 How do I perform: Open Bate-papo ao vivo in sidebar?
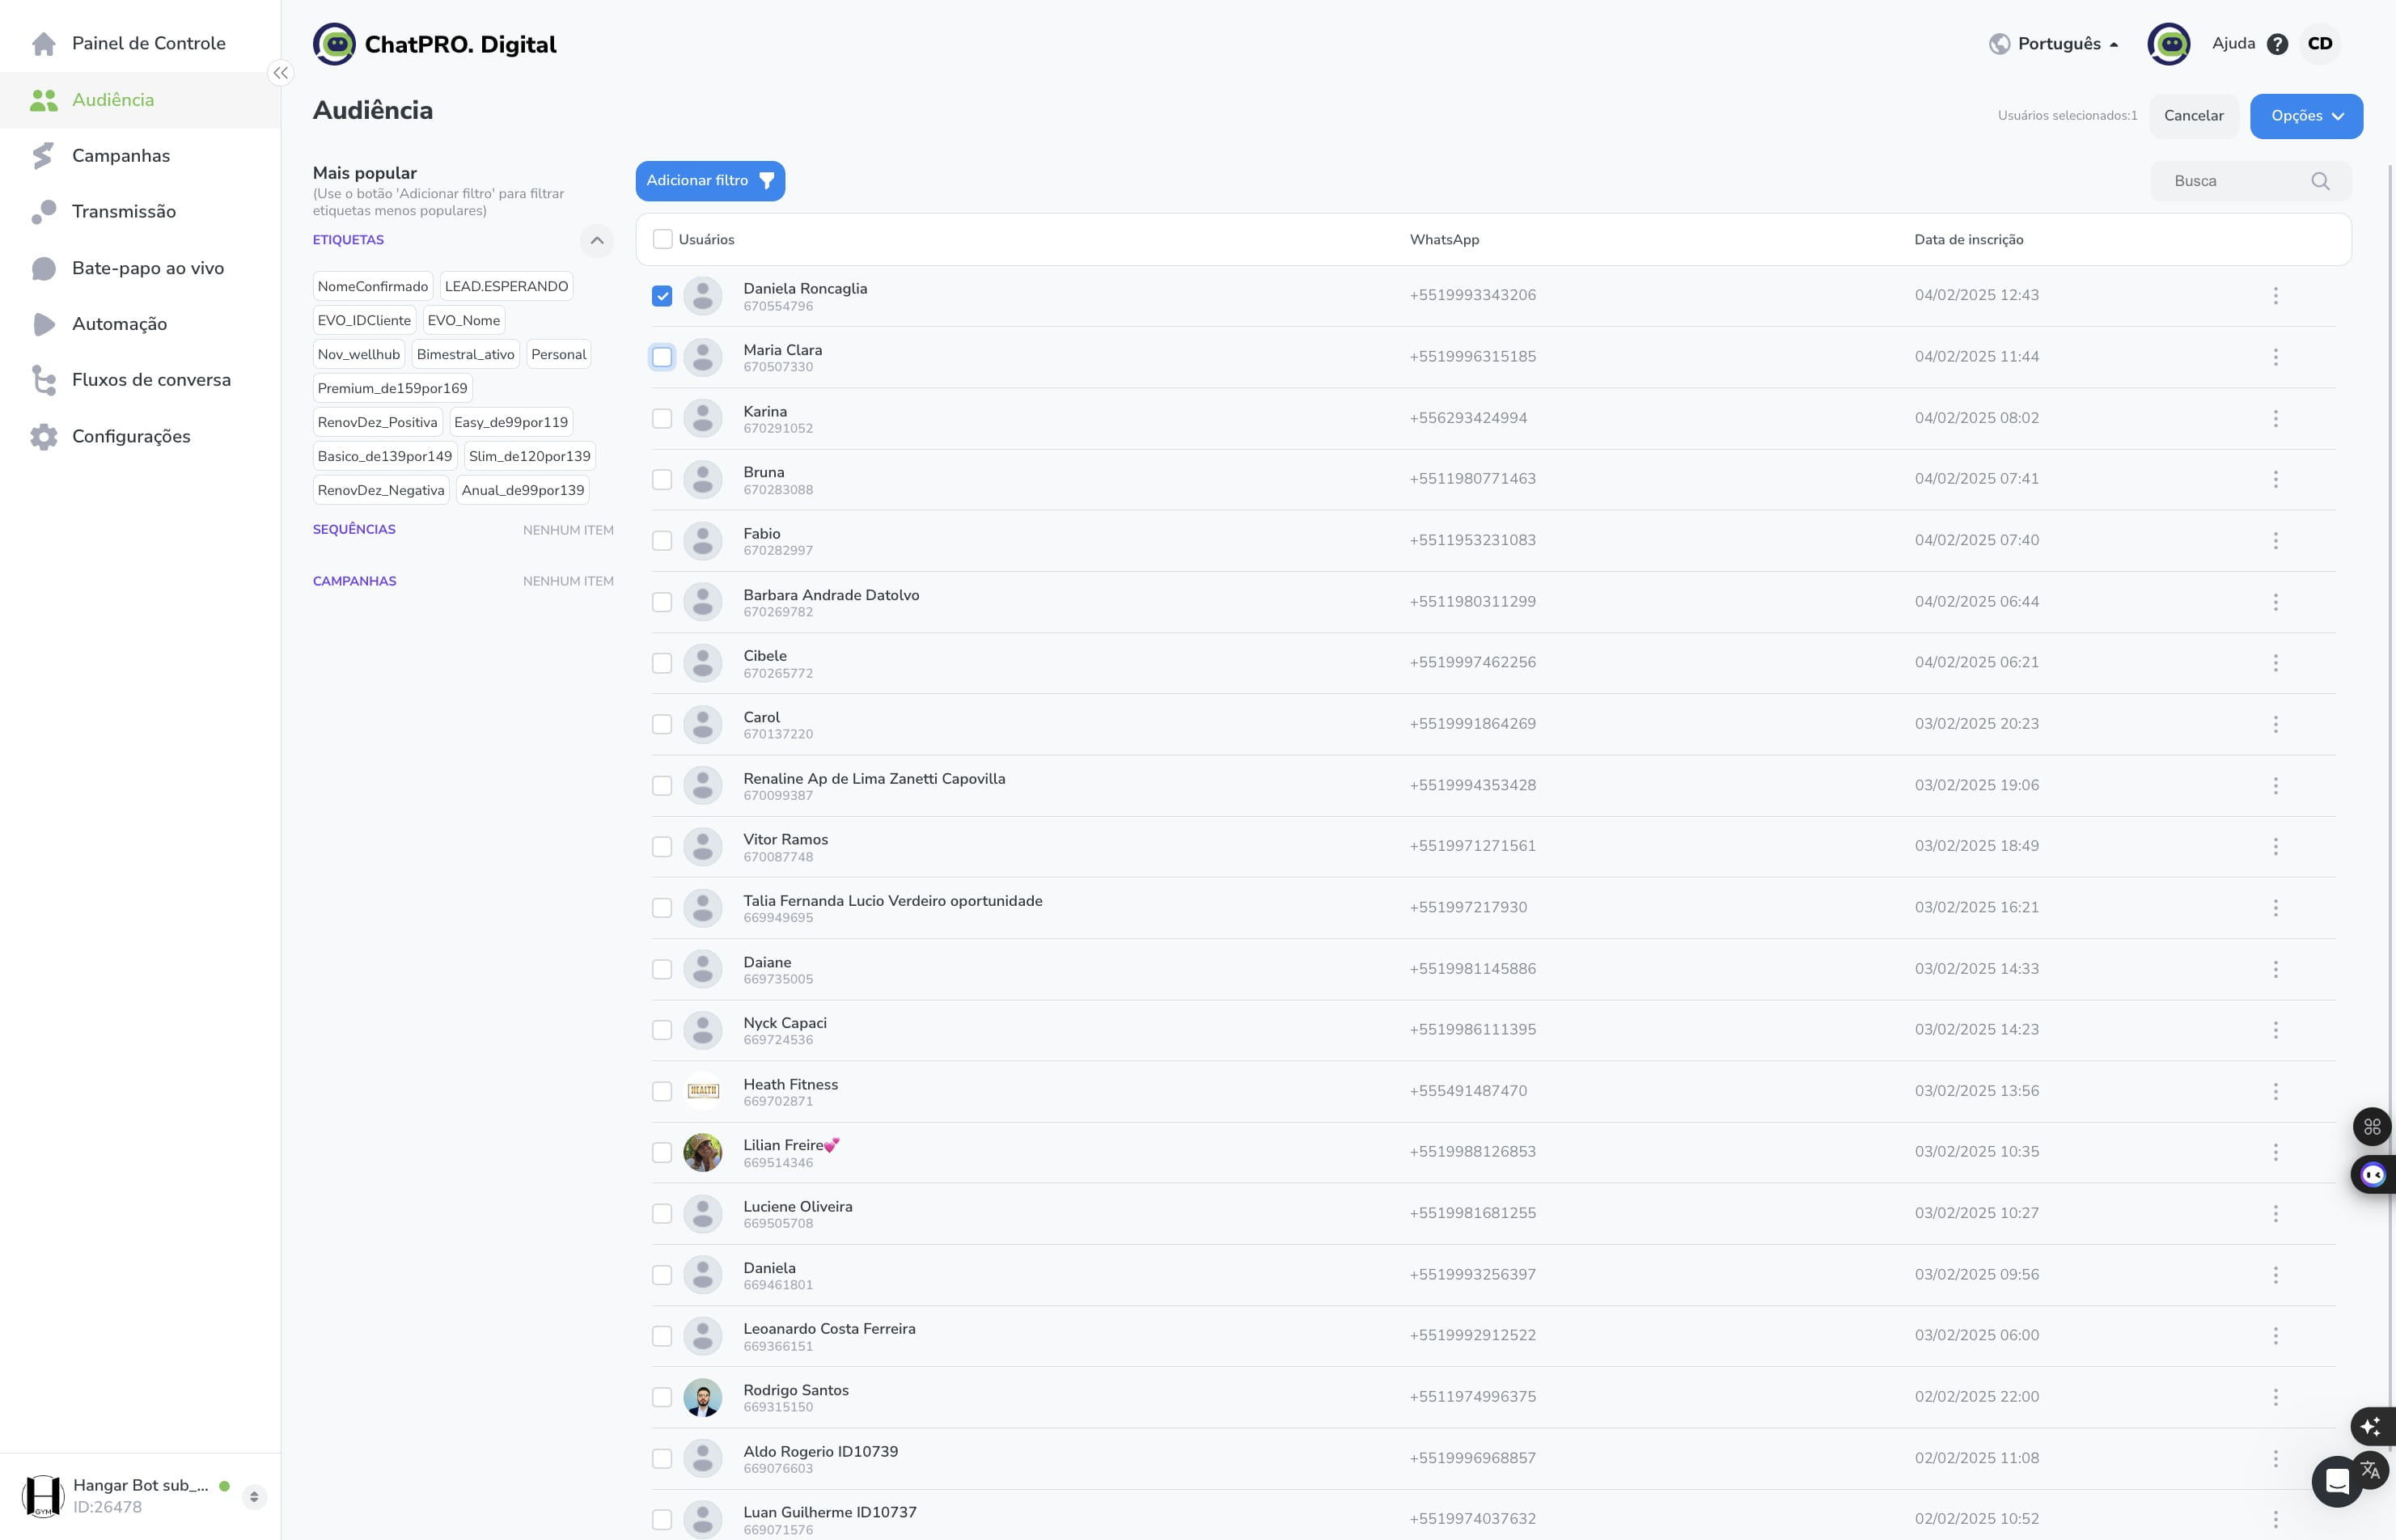[x=148, y=268]
